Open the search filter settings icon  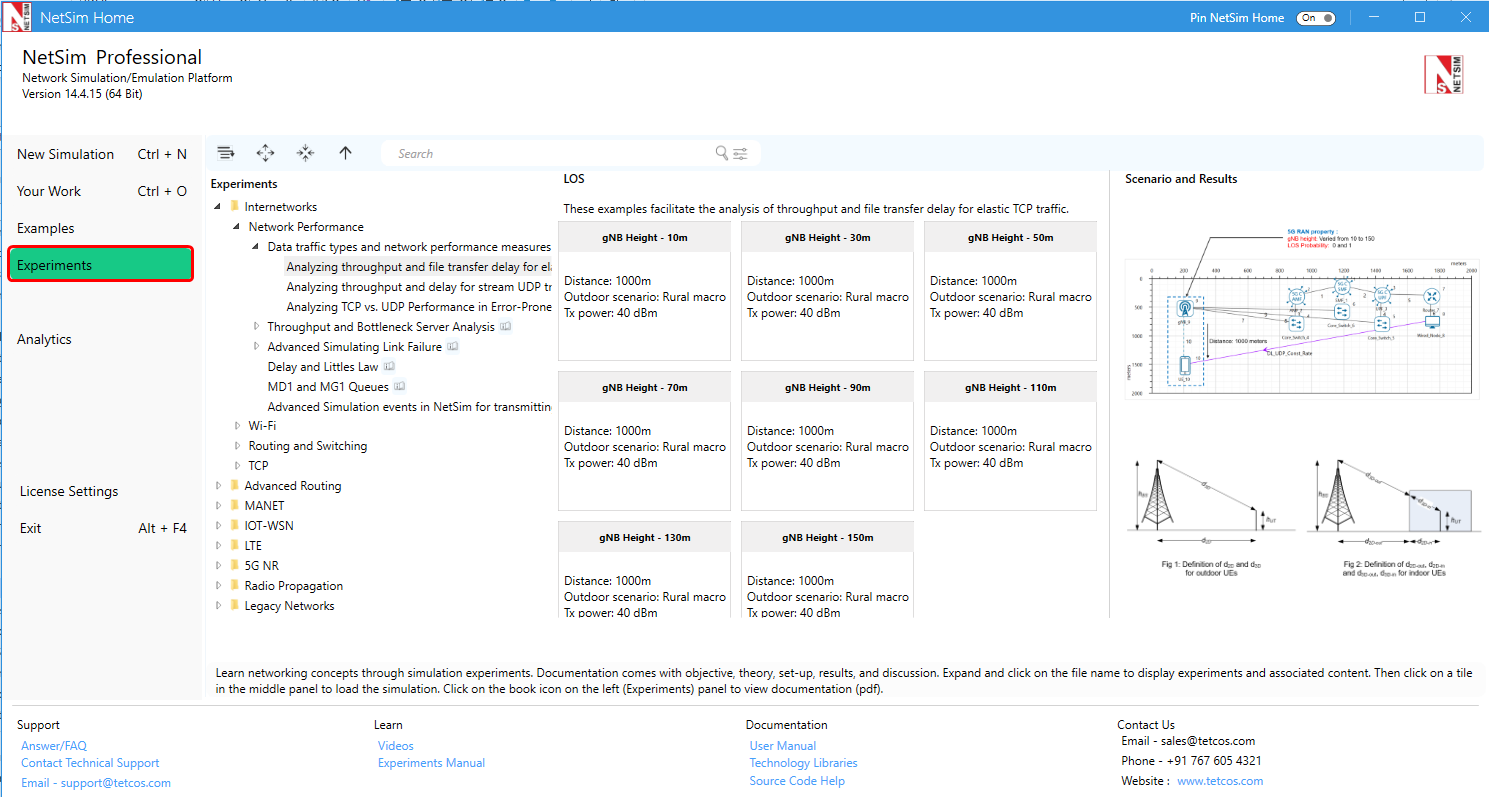740,154
